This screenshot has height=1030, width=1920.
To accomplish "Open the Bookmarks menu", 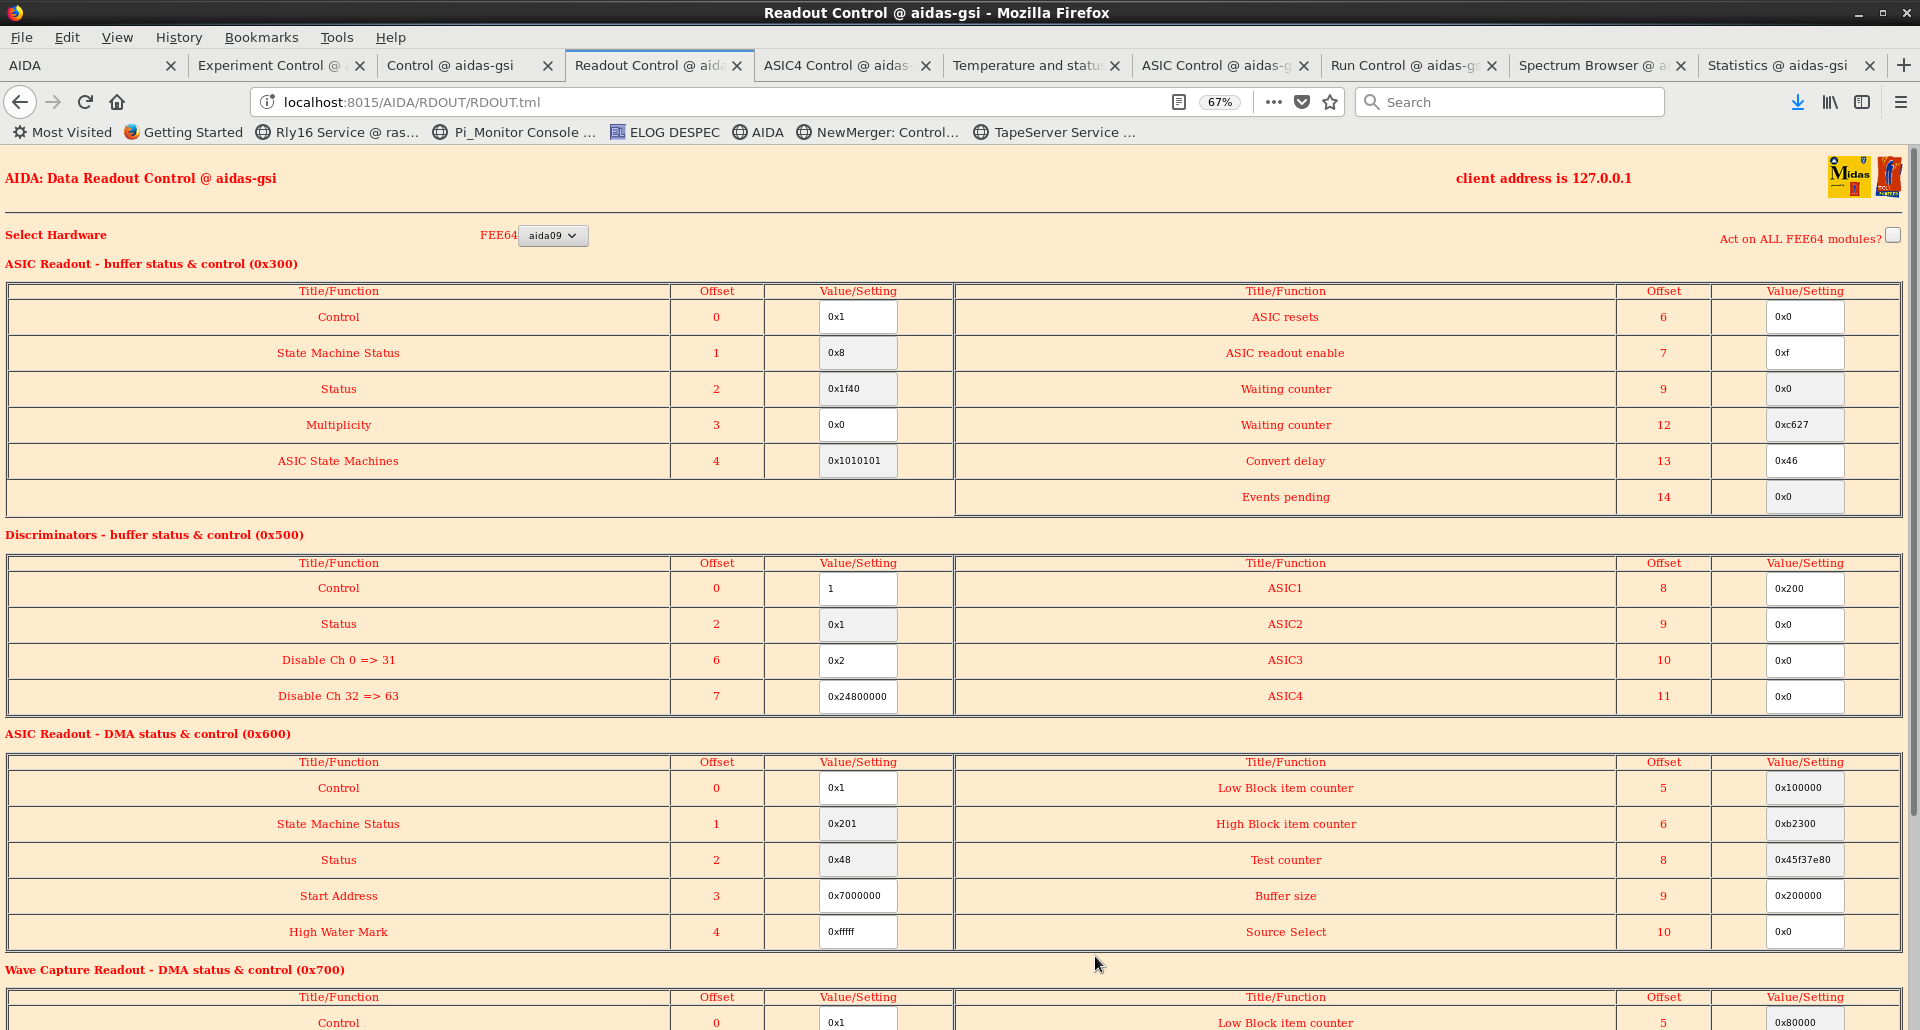I will point(261,37).
